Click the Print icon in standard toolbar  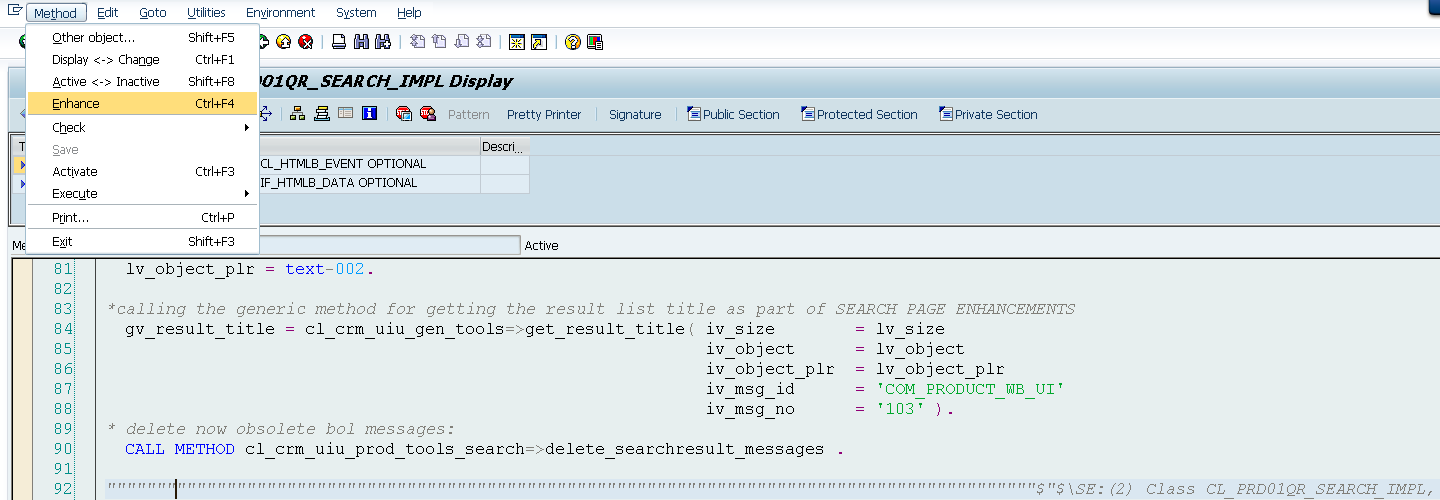pyautogui.click(x=339, y=42)
